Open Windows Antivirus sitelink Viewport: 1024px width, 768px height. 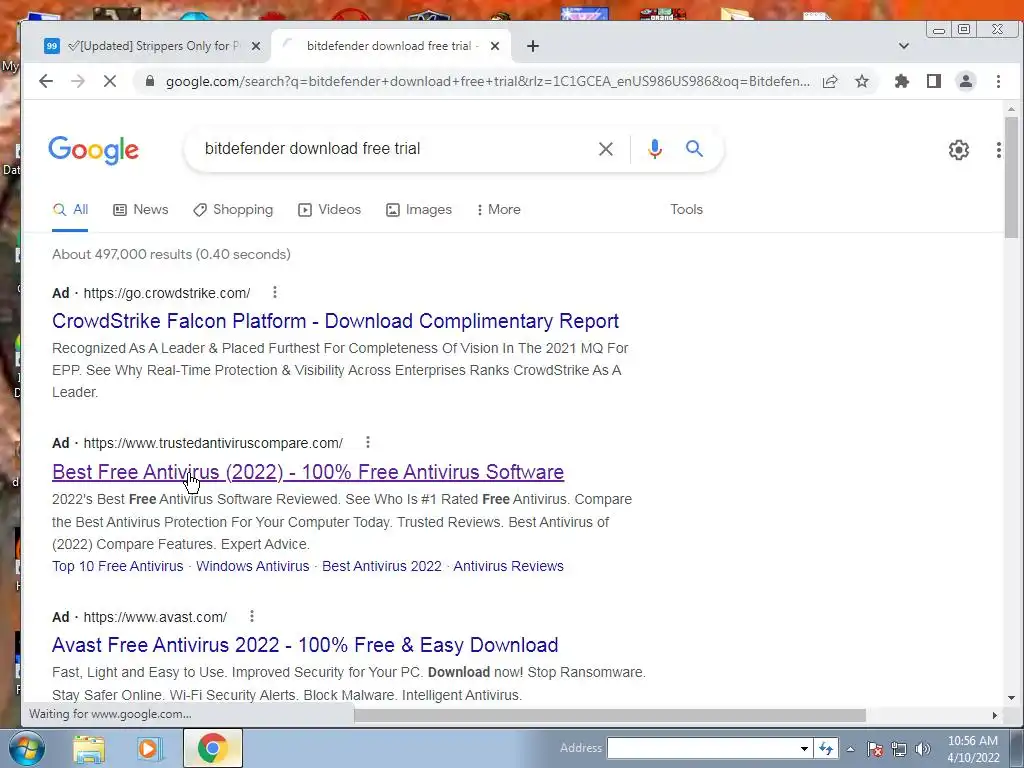(253, 566)
